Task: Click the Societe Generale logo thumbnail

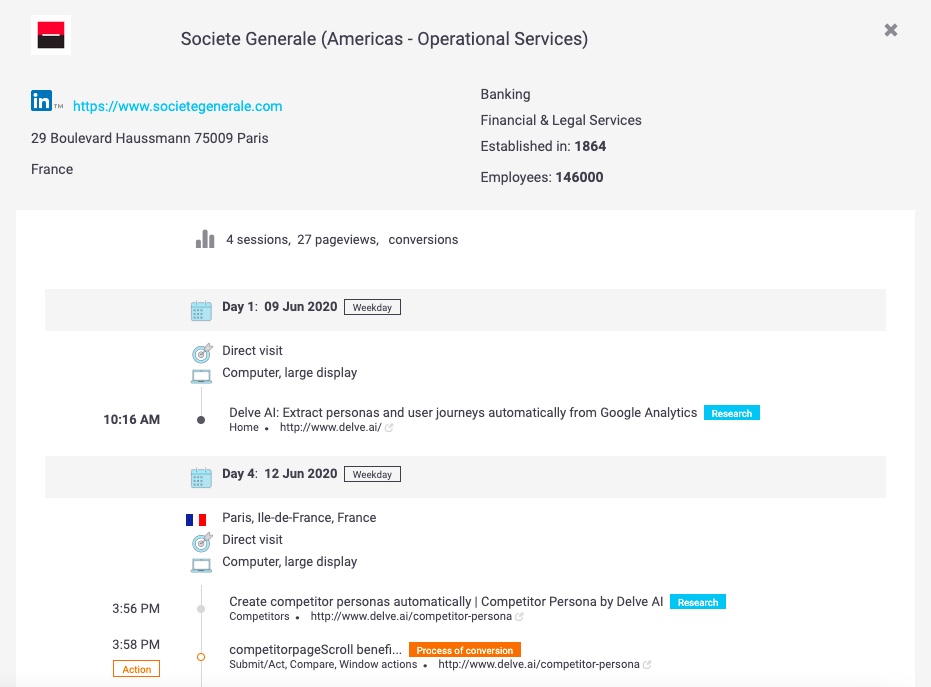Action: 51,35
